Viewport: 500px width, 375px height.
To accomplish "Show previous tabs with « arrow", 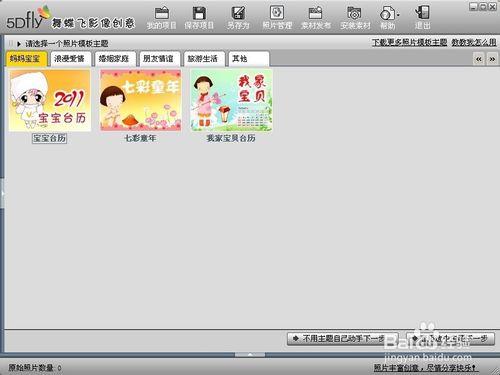I will (479, 59).
